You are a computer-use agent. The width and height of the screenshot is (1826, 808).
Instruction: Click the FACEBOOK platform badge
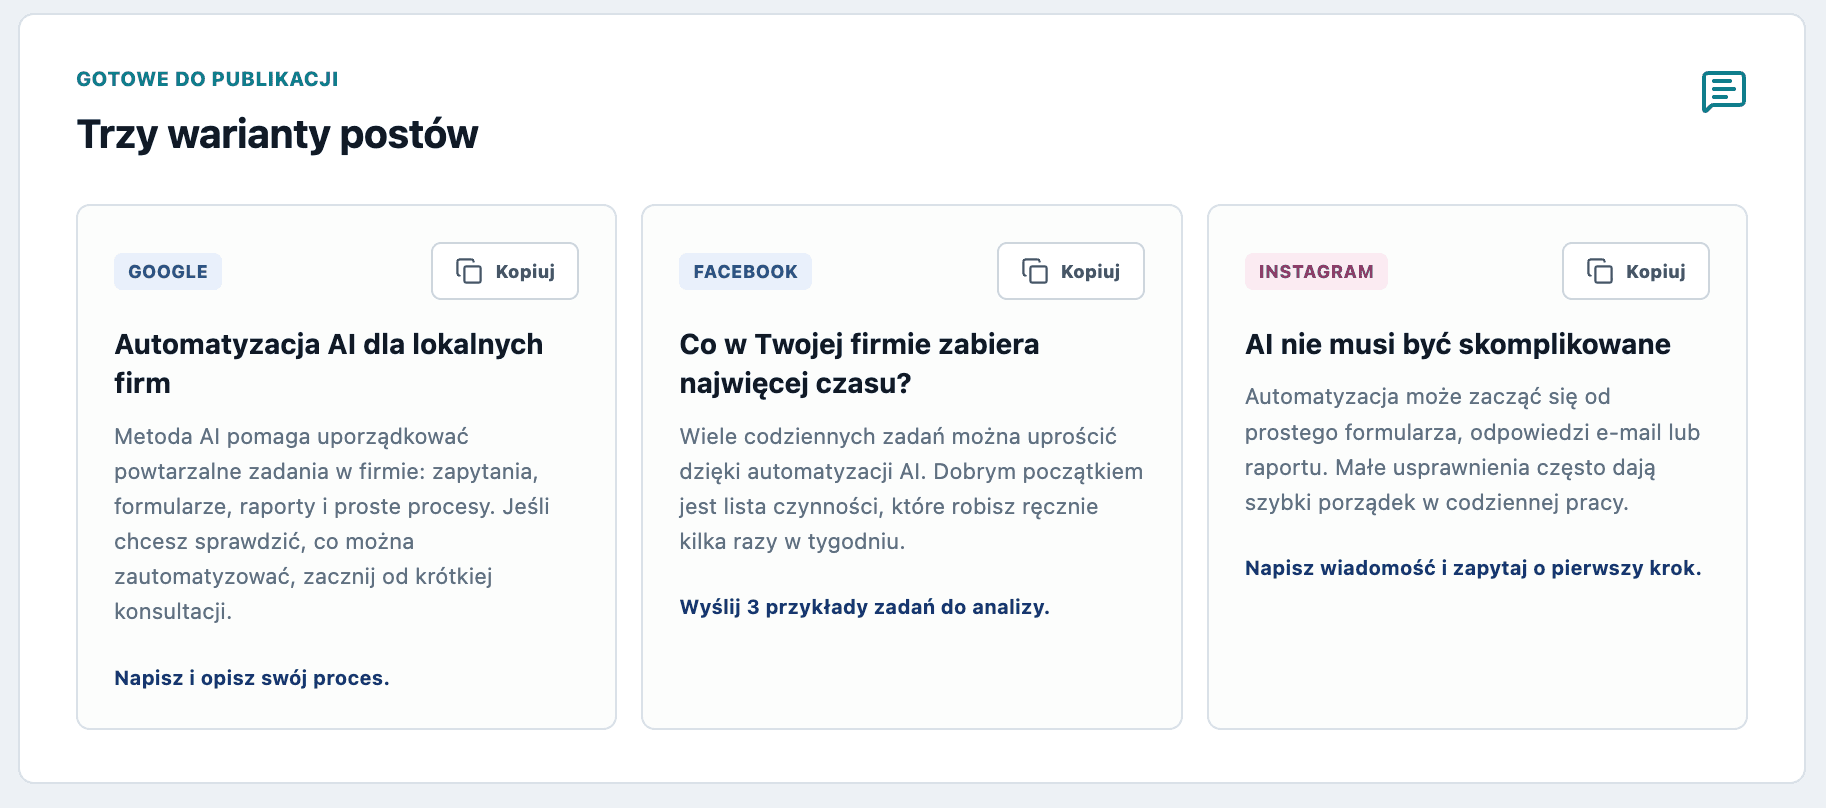(745, 271)
